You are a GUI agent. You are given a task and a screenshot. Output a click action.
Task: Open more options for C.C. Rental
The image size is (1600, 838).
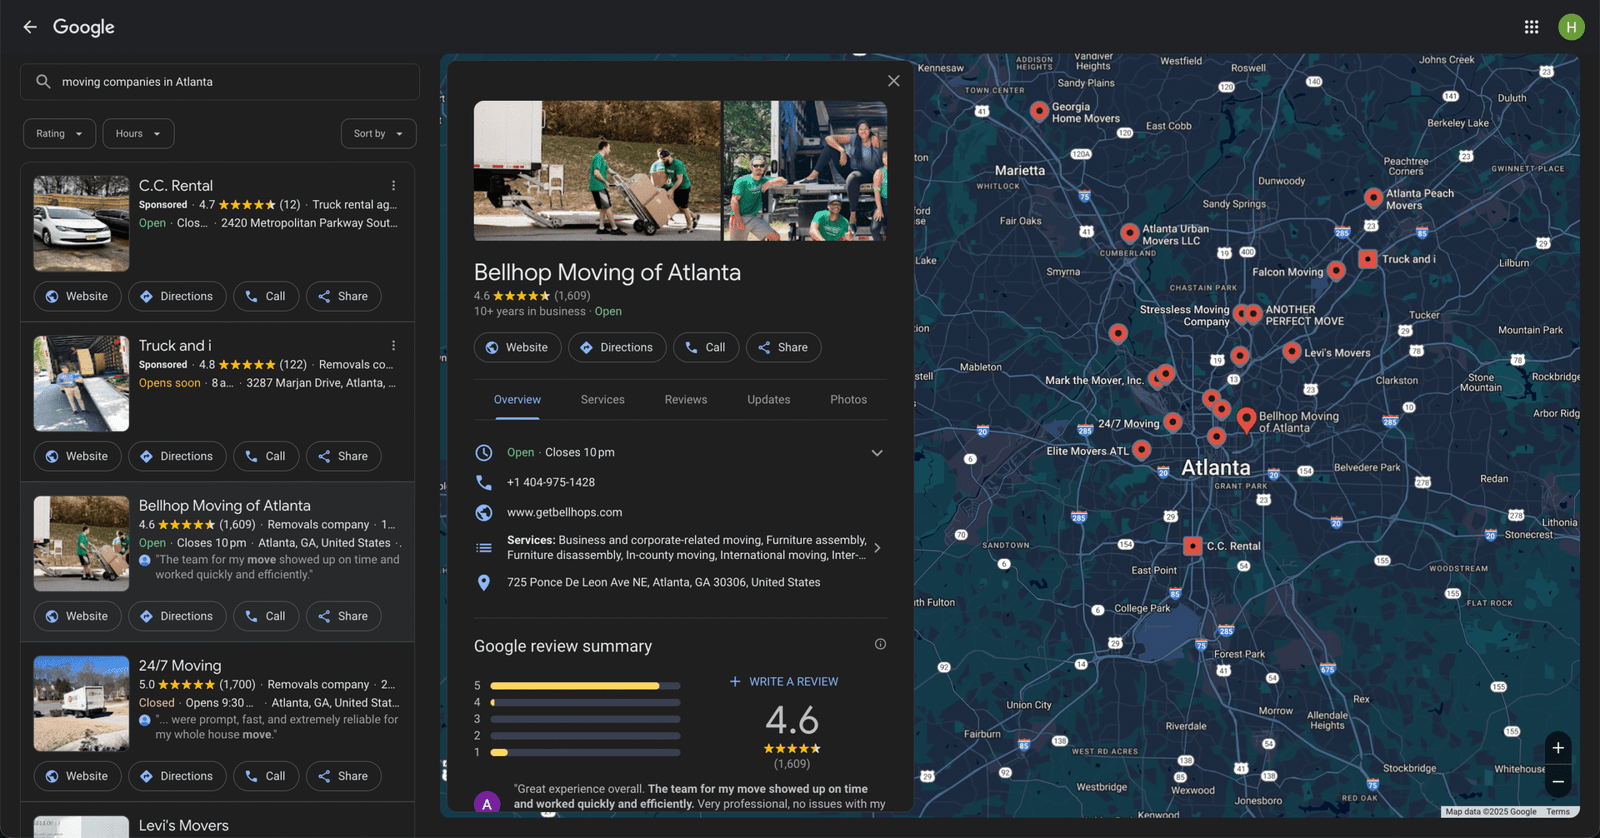(393, 186)
